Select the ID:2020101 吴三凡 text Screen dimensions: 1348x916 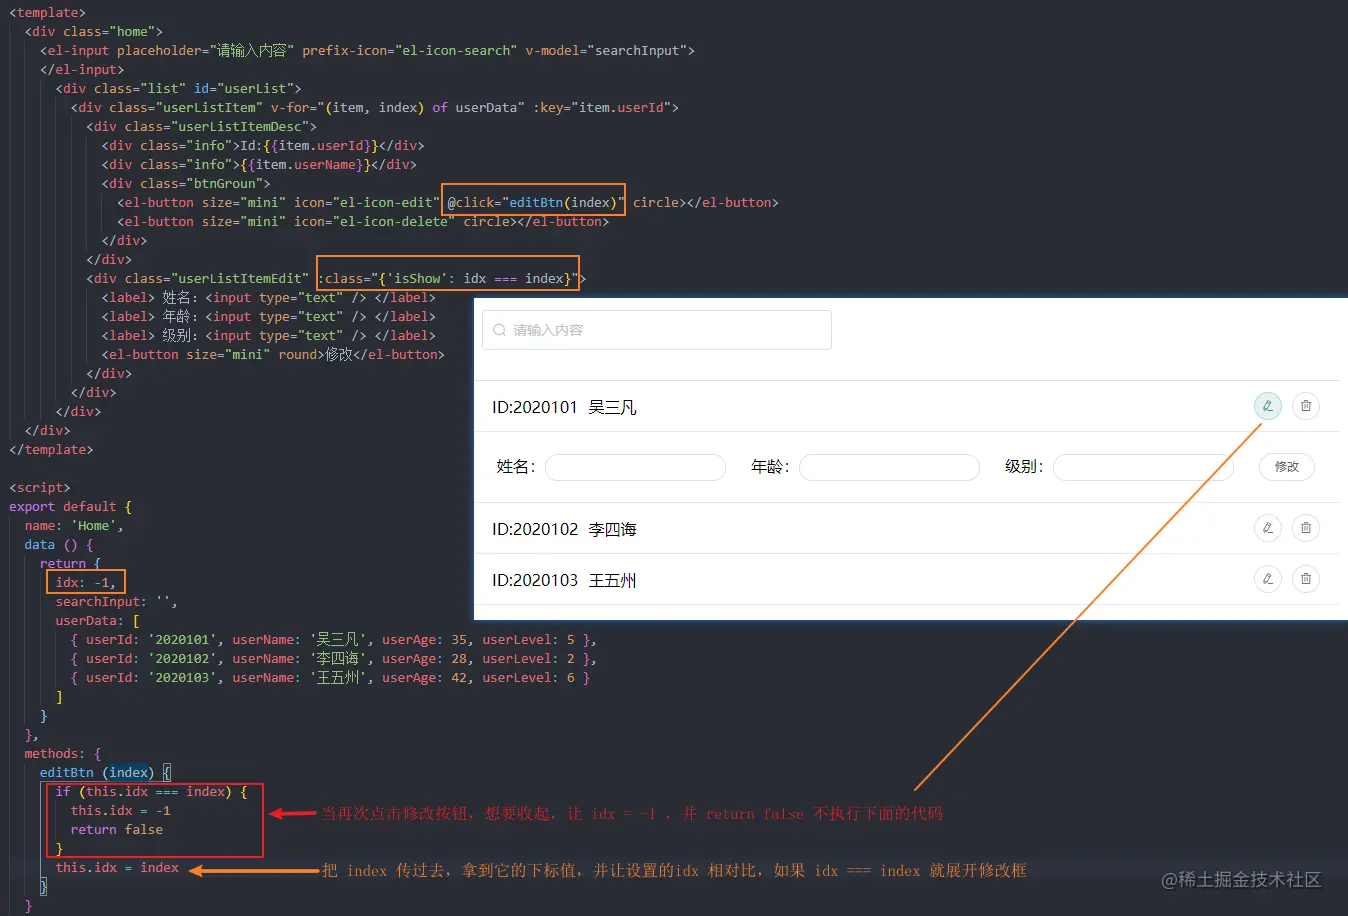(564, 407)
